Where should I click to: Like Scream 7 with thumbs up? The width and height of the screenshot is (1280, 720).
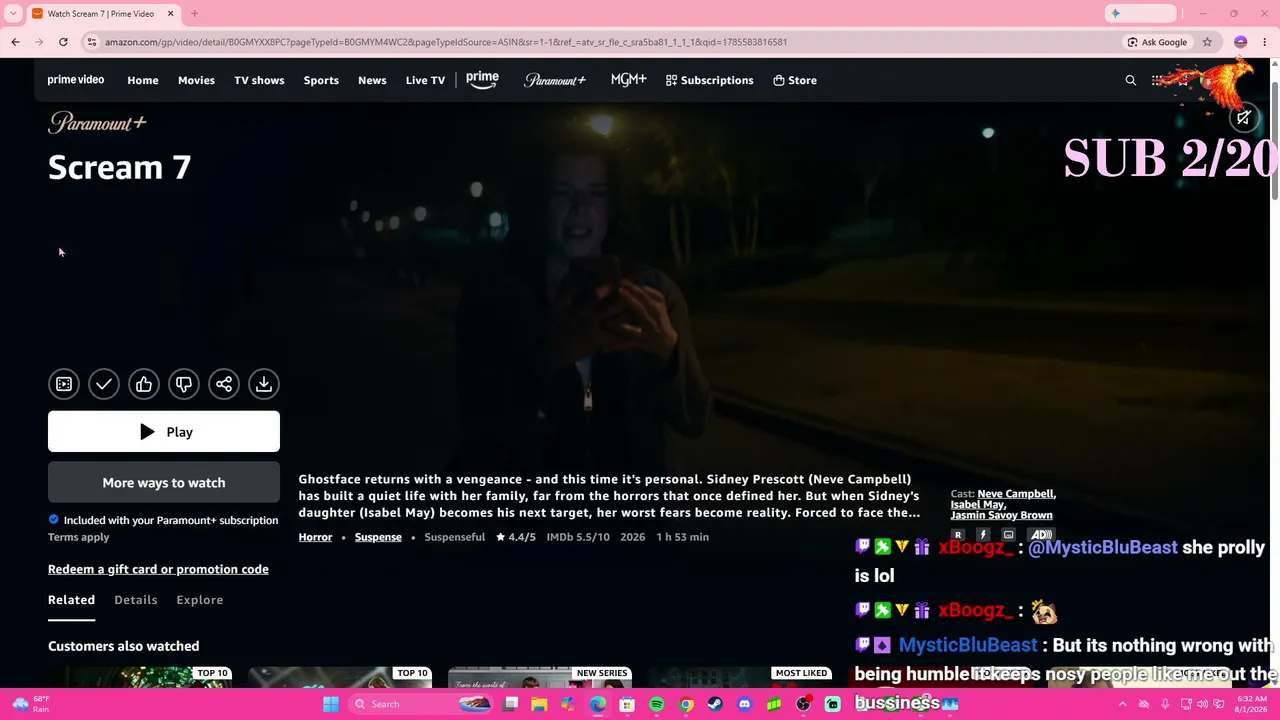(x=144, y=384)
